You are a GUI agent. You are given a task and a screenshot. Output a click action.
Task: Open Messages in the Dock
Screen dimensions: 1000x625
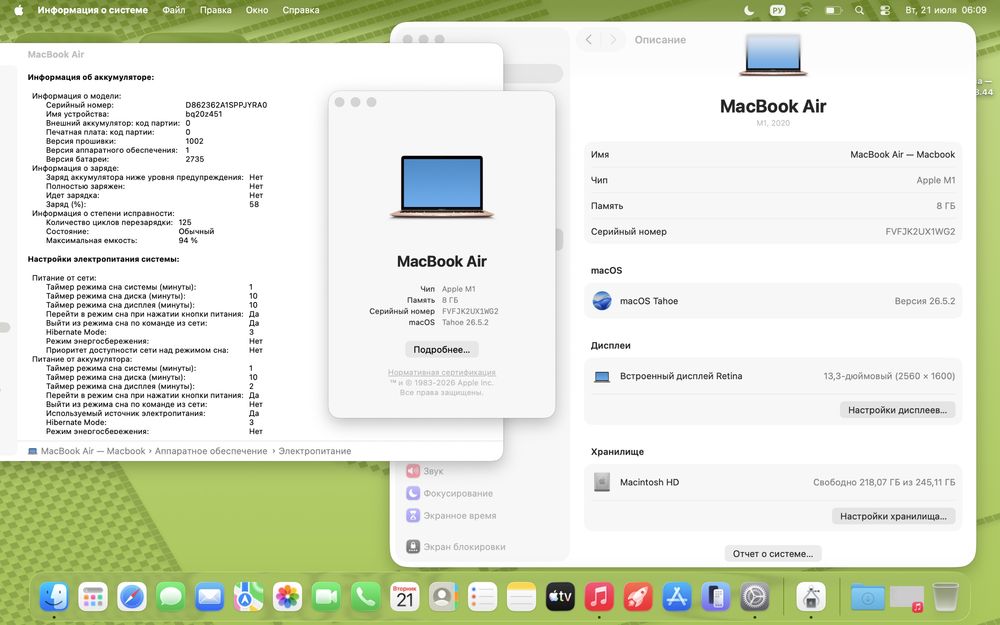[171, 598]
